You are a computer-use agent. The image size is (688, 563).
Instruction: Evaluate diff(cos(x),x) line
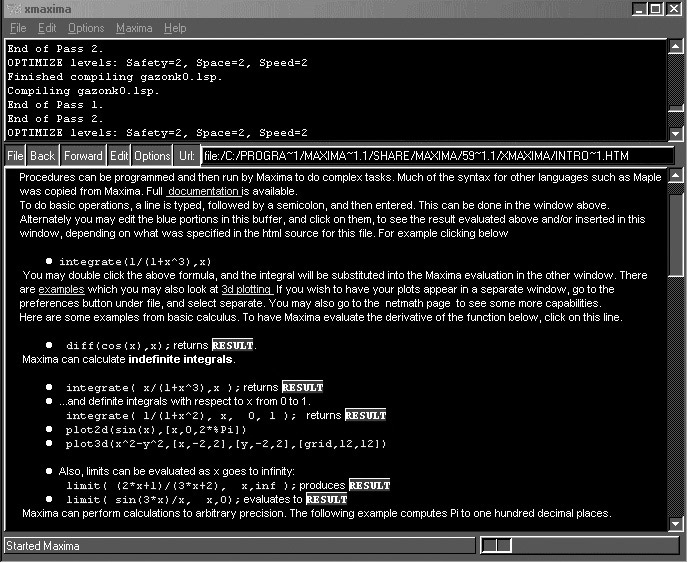pos(118,346)
